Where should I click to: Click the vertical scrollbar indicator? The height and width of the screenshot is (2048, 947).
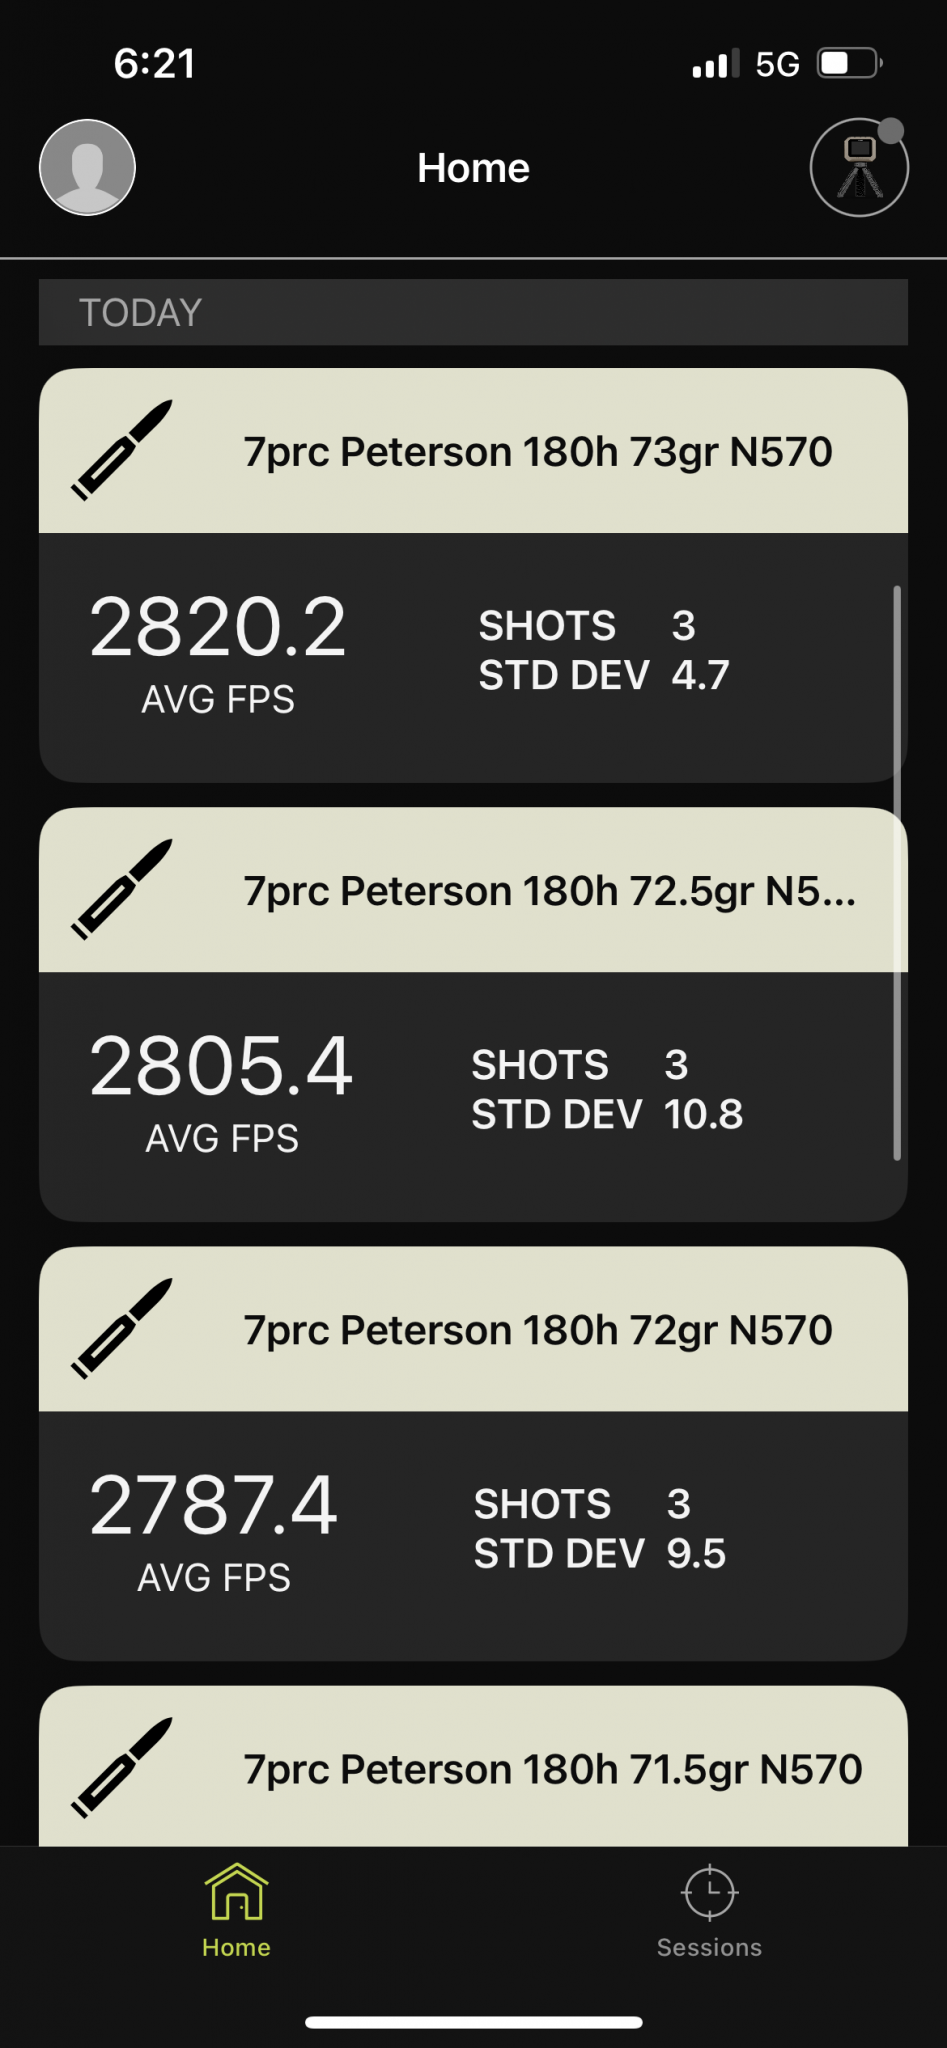[x=897, y=872]
